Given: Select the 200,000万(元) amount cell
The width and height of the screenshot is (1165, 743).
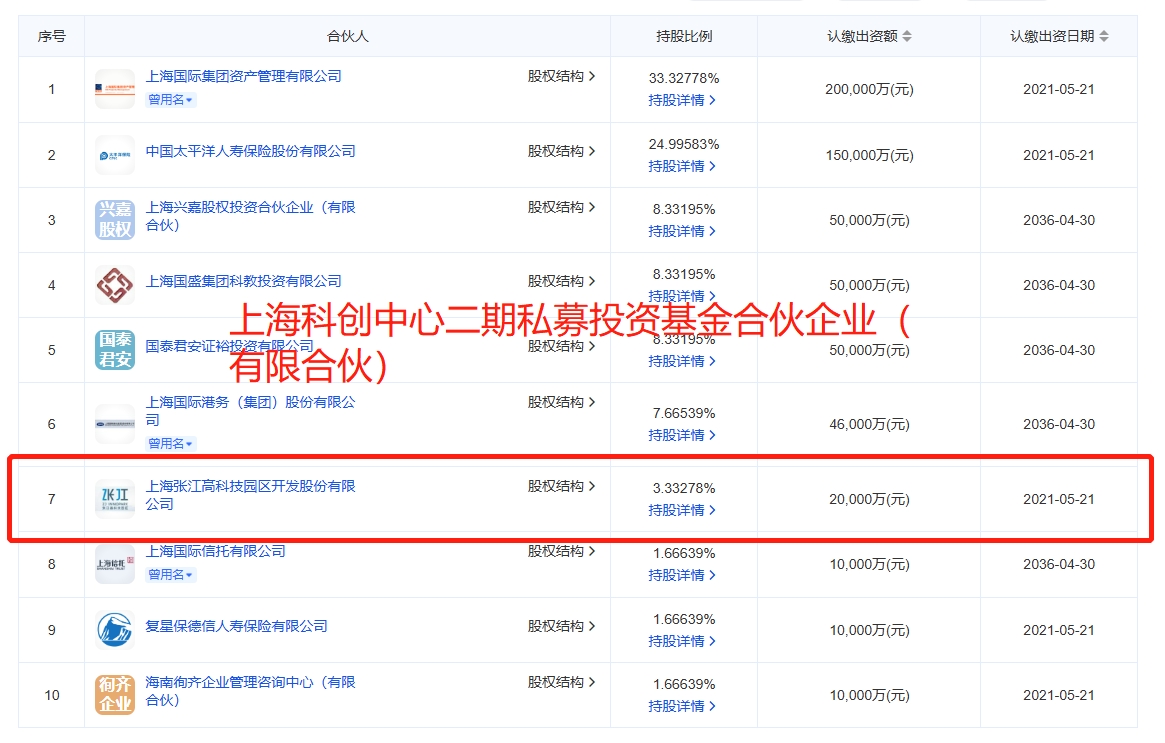Looking at the screenshot, I should [x=869, y=89].
